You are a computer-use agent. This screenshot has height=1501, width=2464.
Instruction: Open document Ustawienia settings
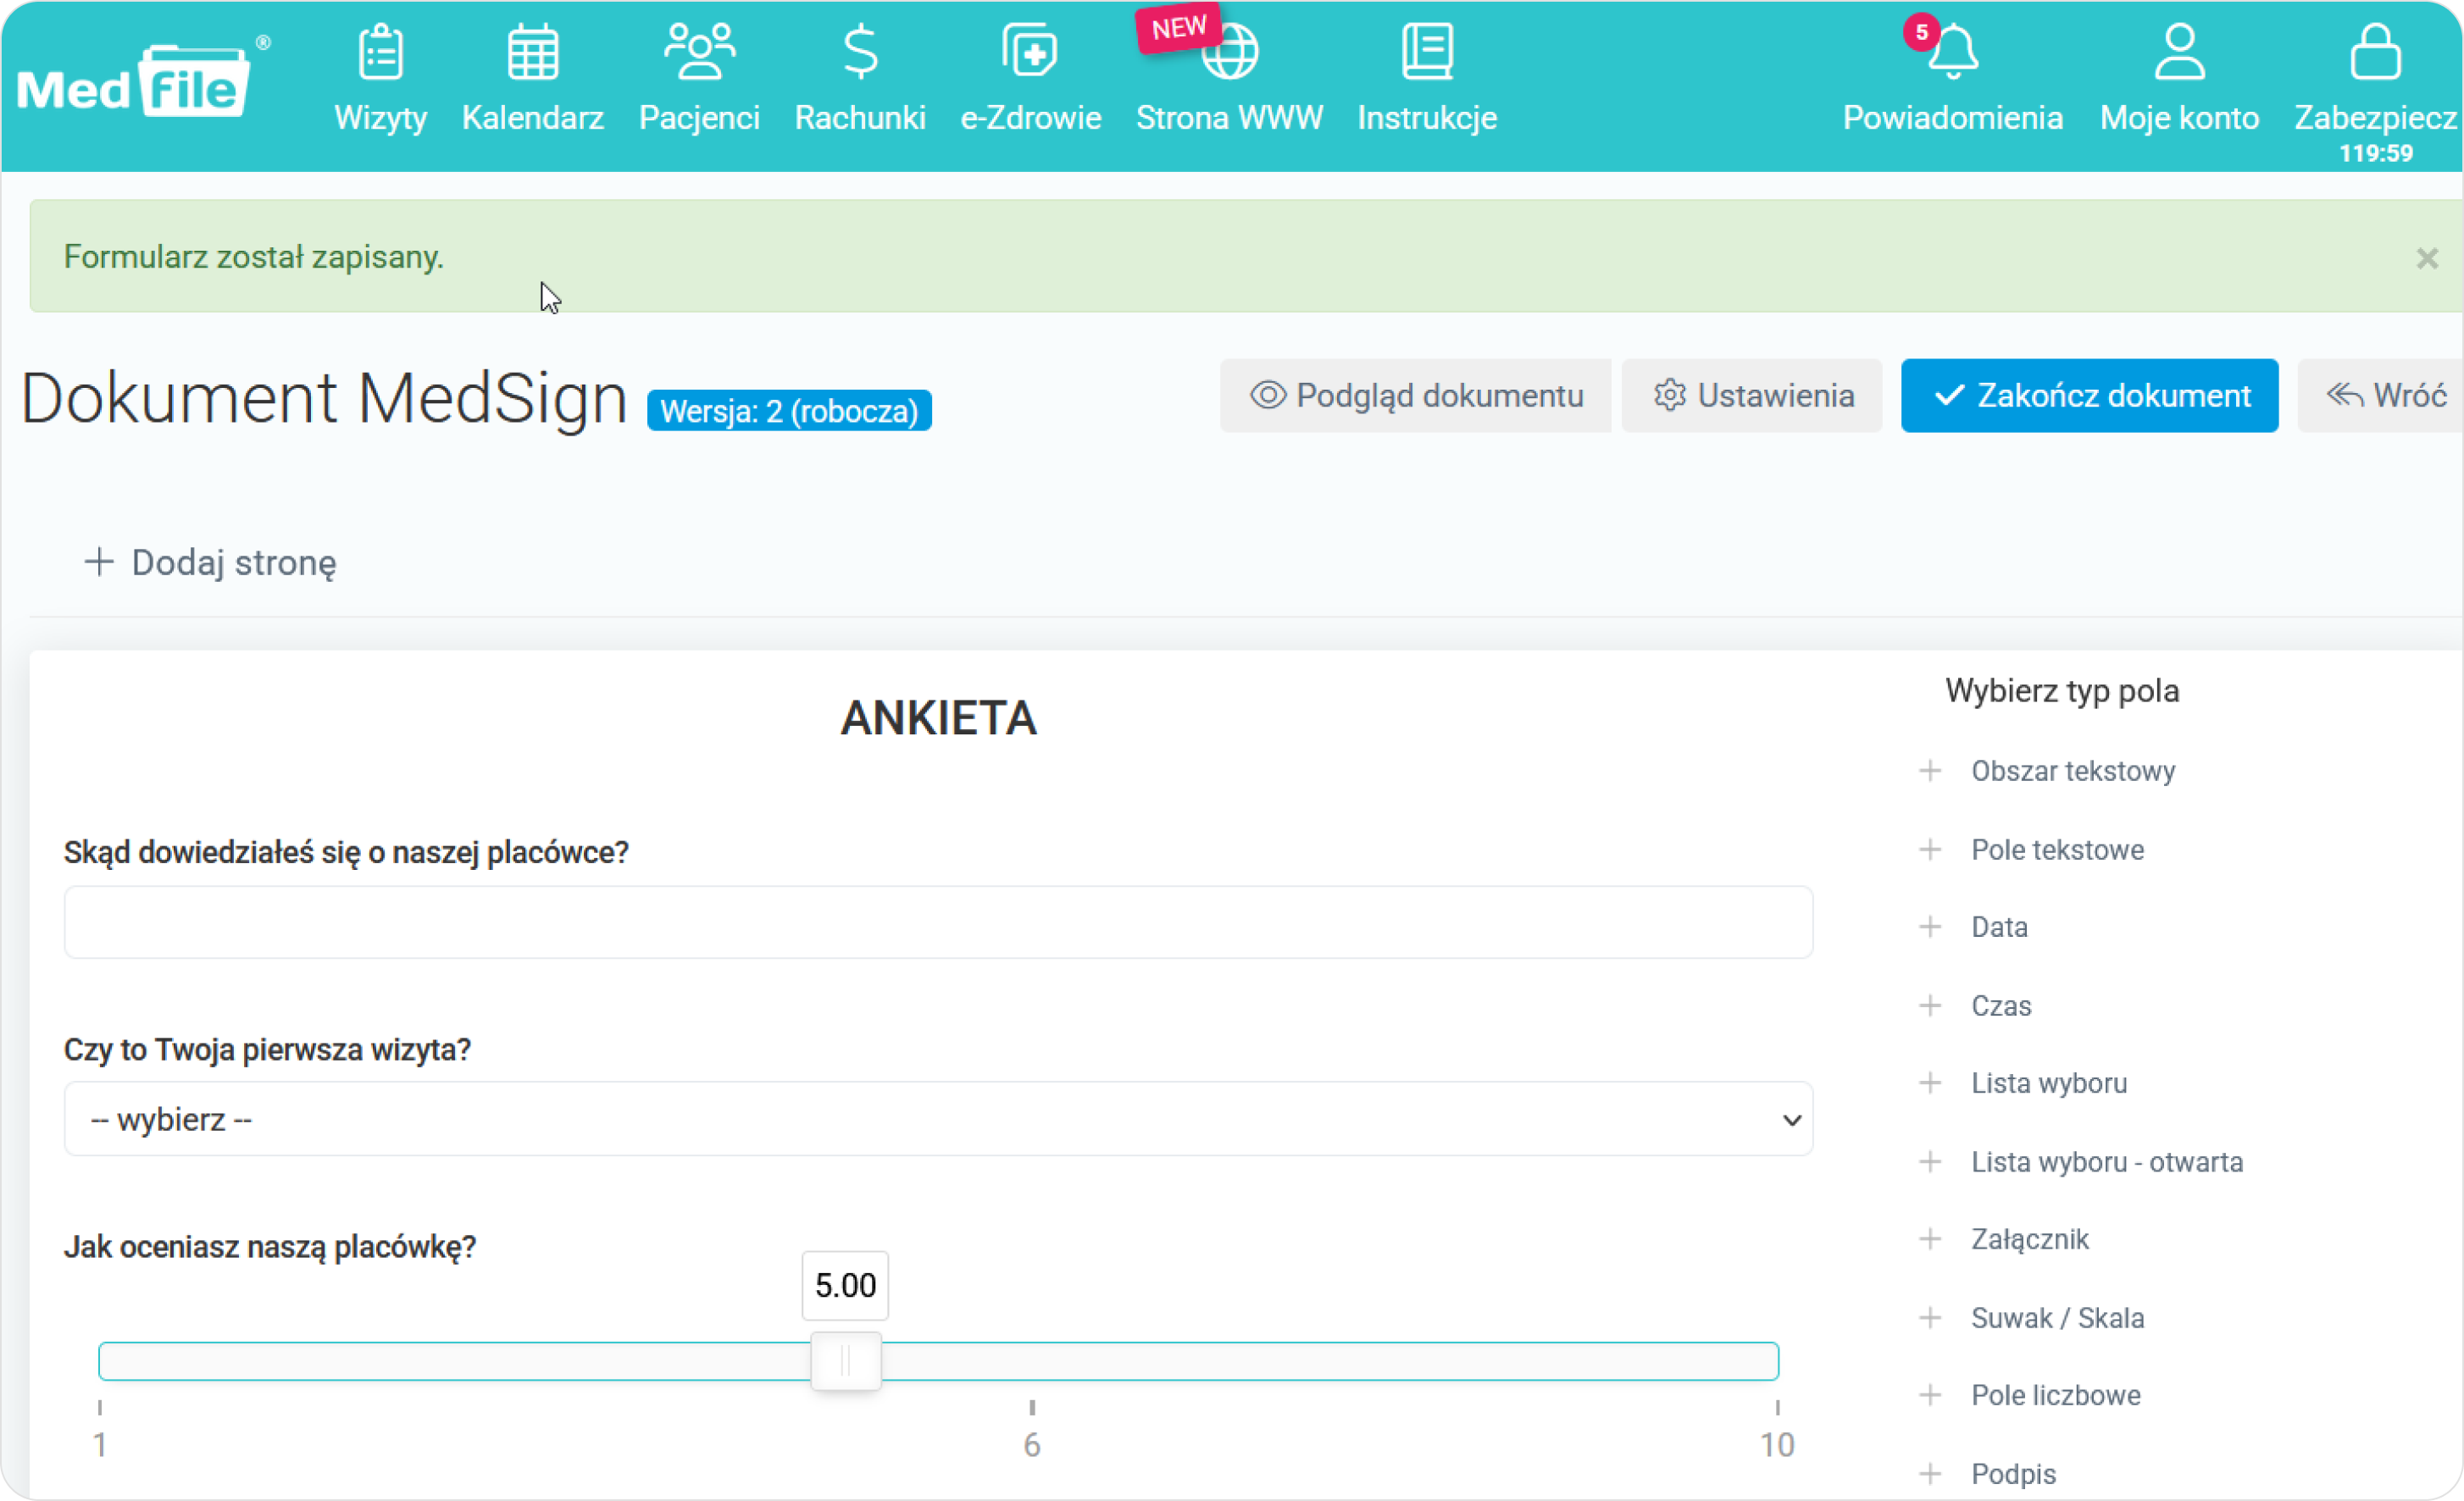(1752, 396)
